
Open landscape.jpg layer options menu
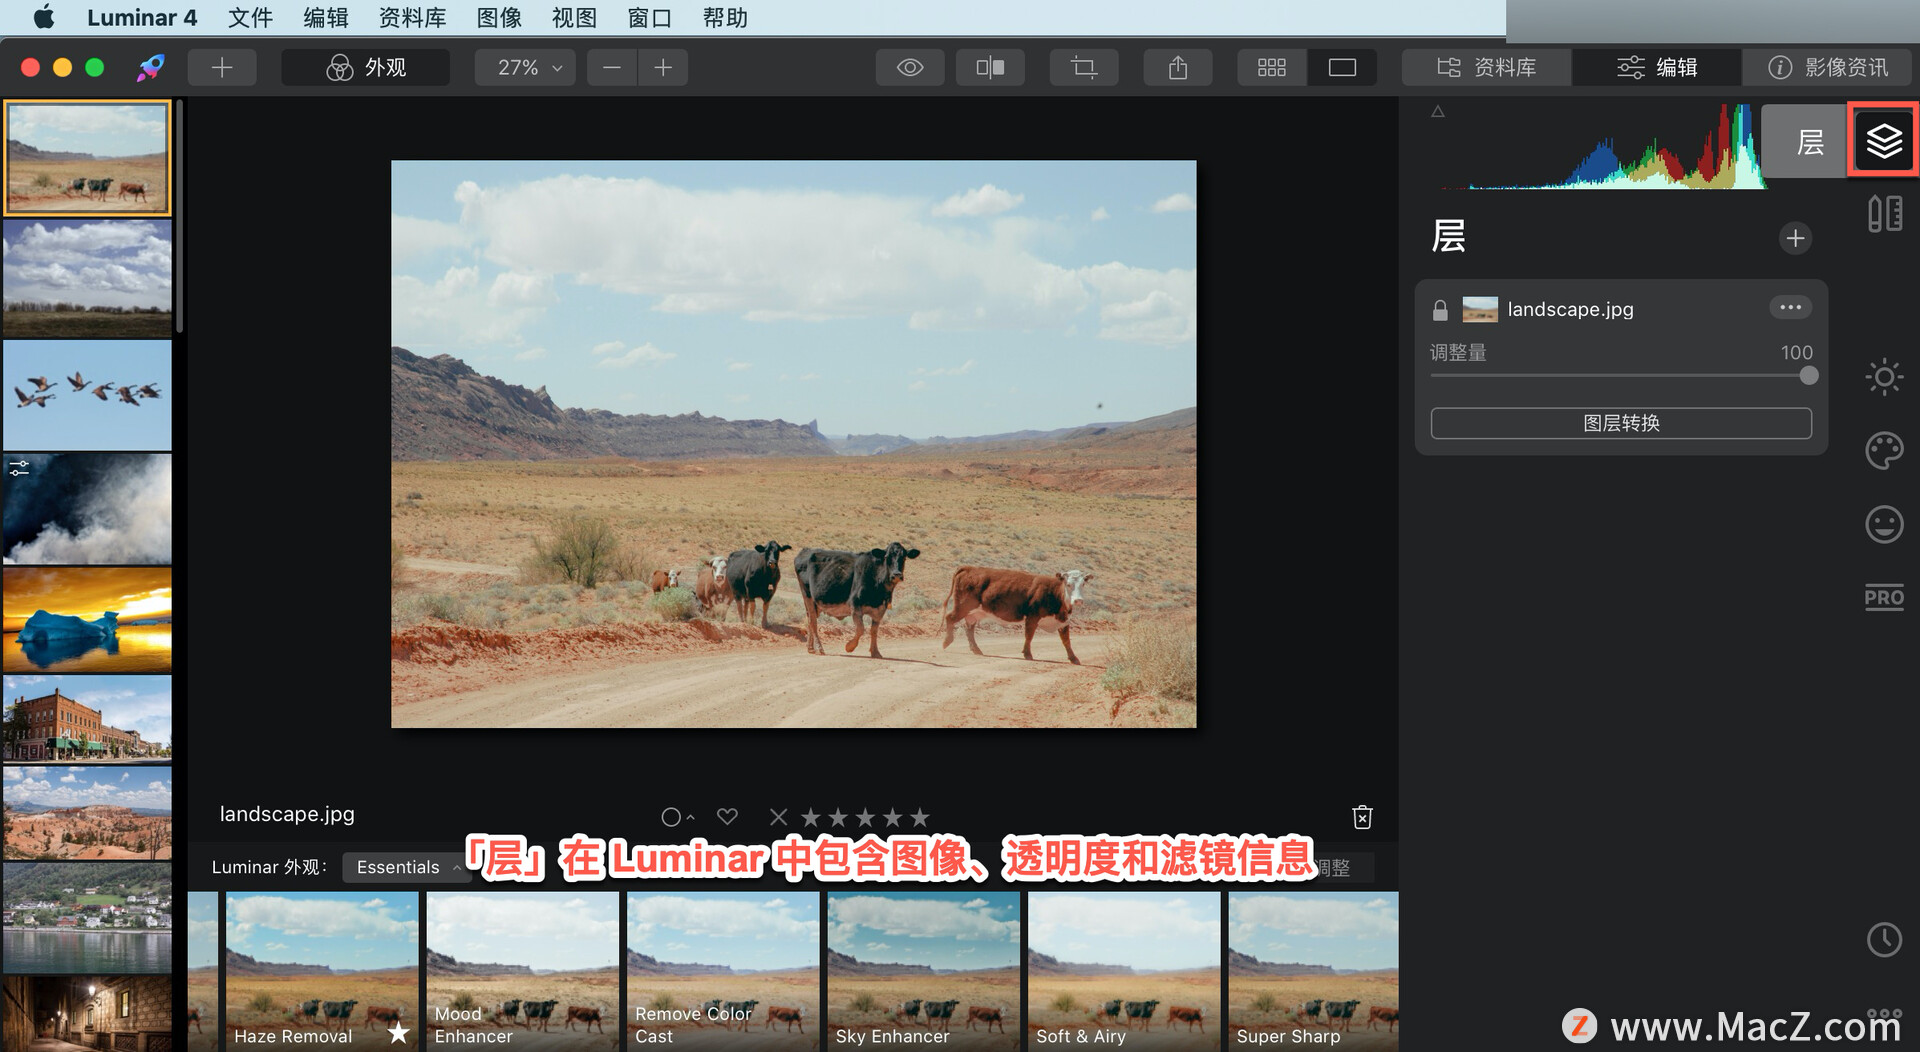click(1790, 308)
